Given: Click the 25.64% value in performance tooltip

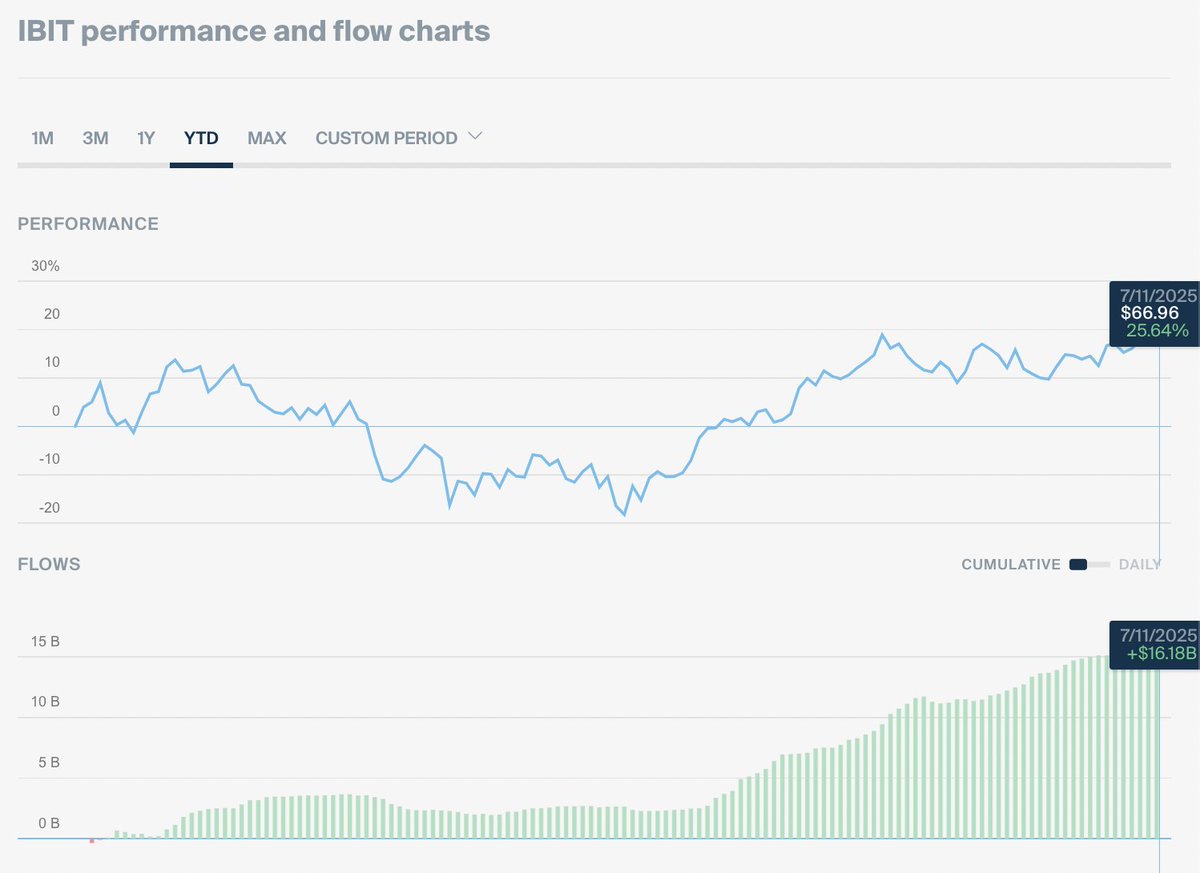Looking at the screenshot, I should point(1157,331).
